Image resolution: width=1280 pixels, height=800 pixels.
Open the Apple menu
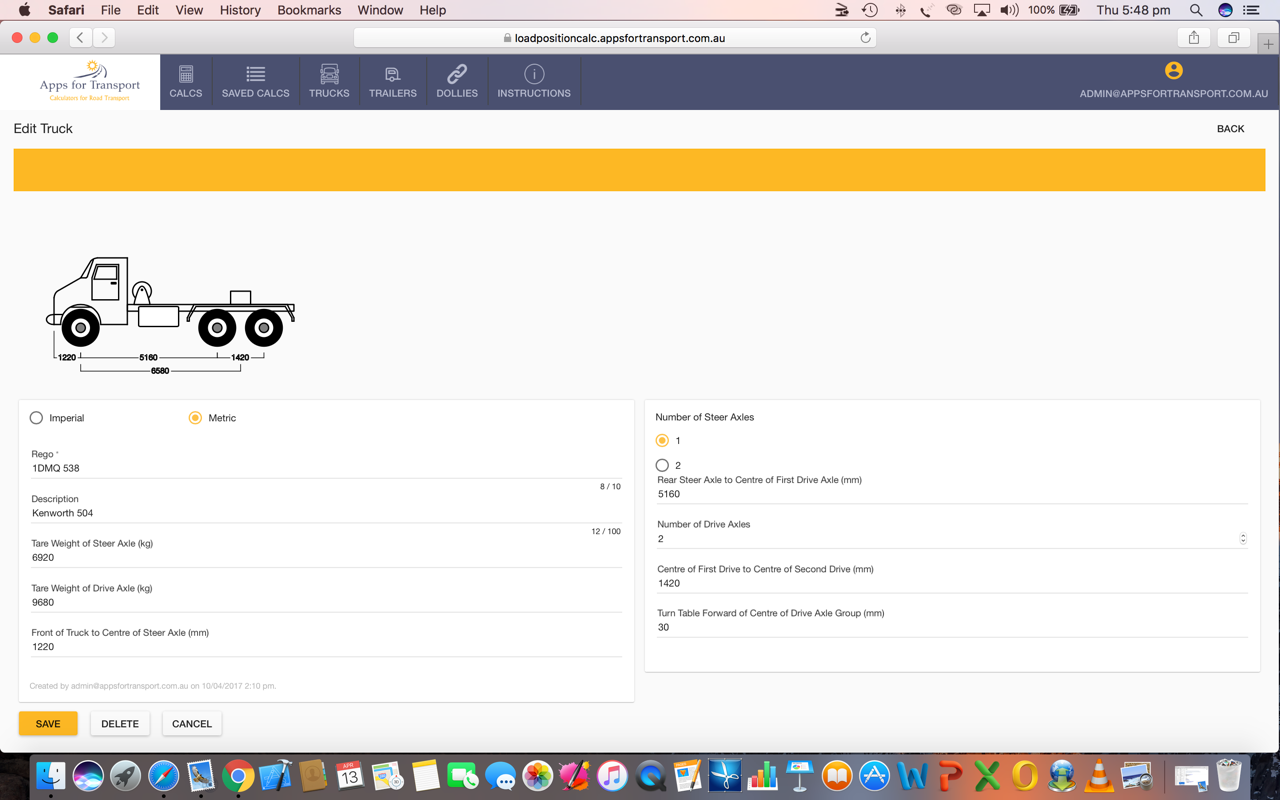tap(24, 10)
